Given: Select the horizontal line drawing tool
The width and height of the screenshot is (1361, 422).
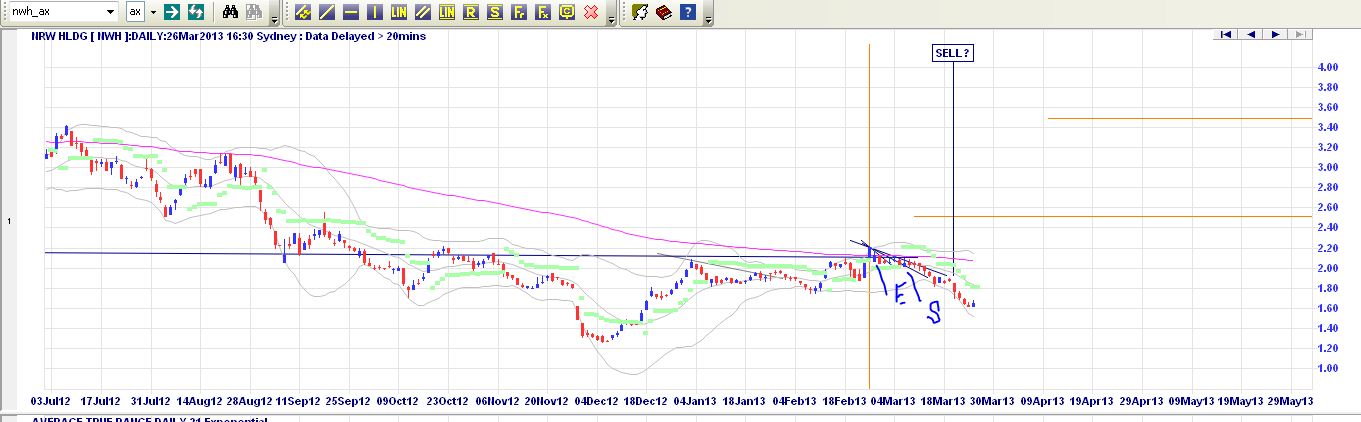Looking at the screenshot, I should (351, 12).
